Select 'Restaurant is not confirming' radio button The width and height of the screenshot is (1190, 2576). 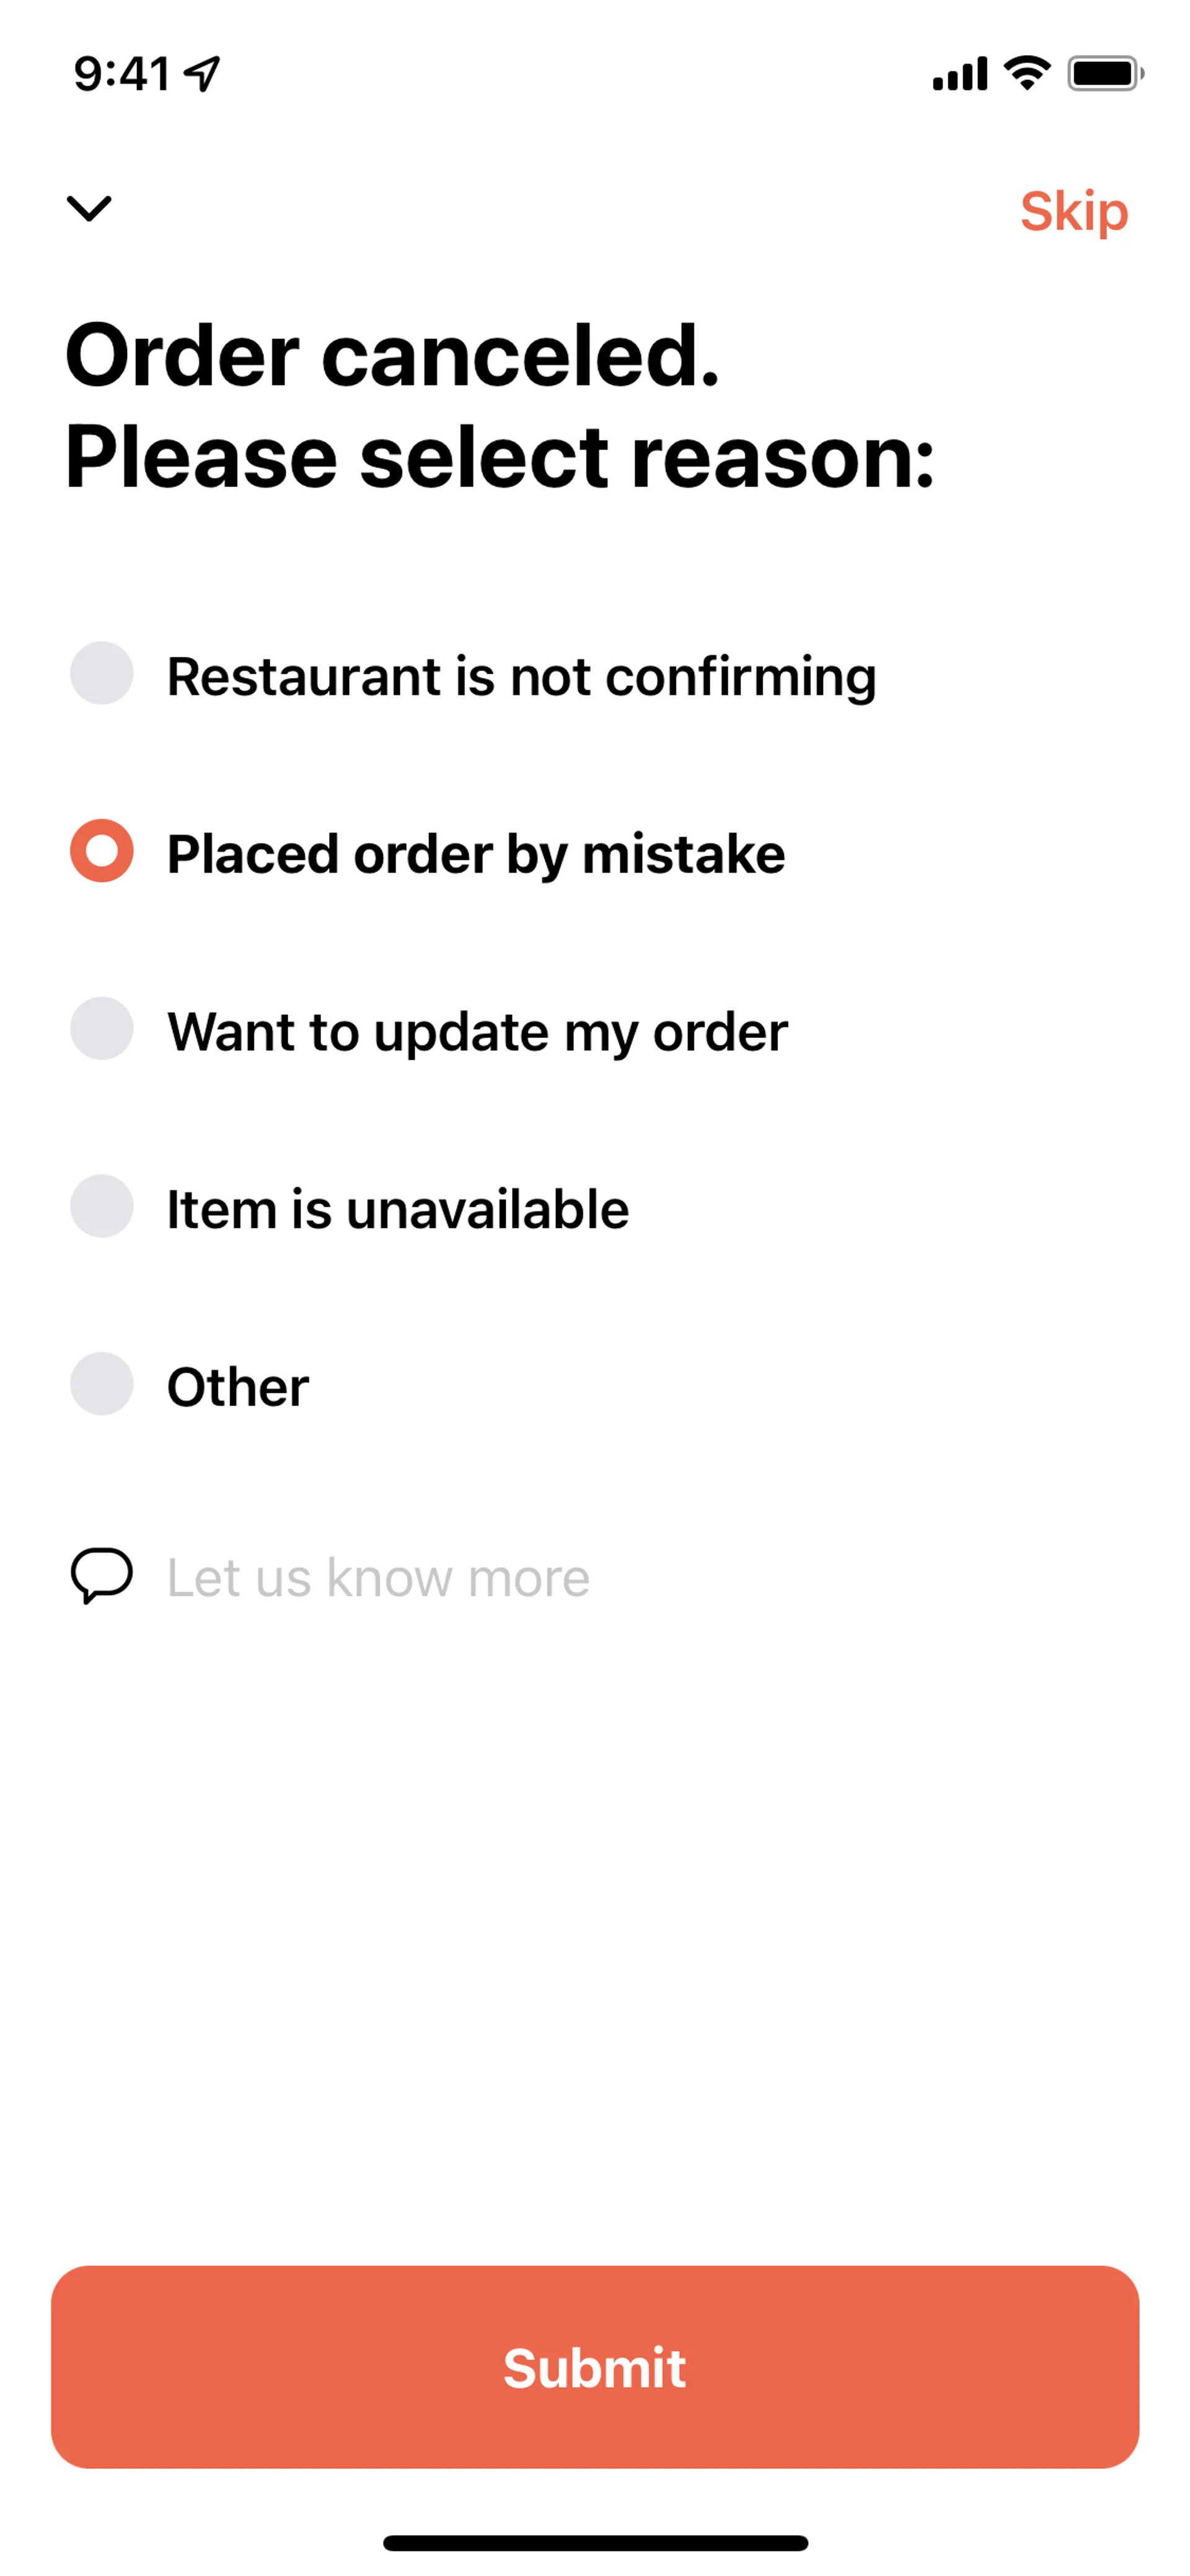coord(102,673)
